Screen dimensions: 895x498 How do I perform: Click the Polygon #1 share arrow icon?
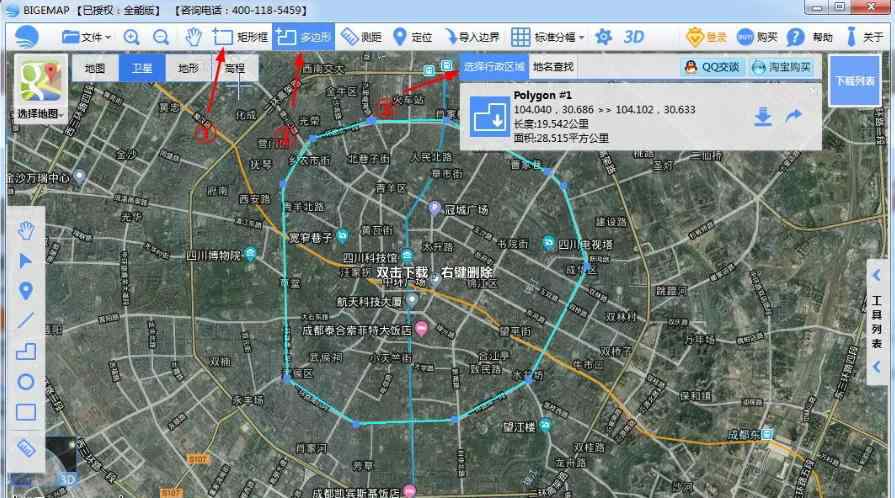pyautogui.click(x=794, y=117)
